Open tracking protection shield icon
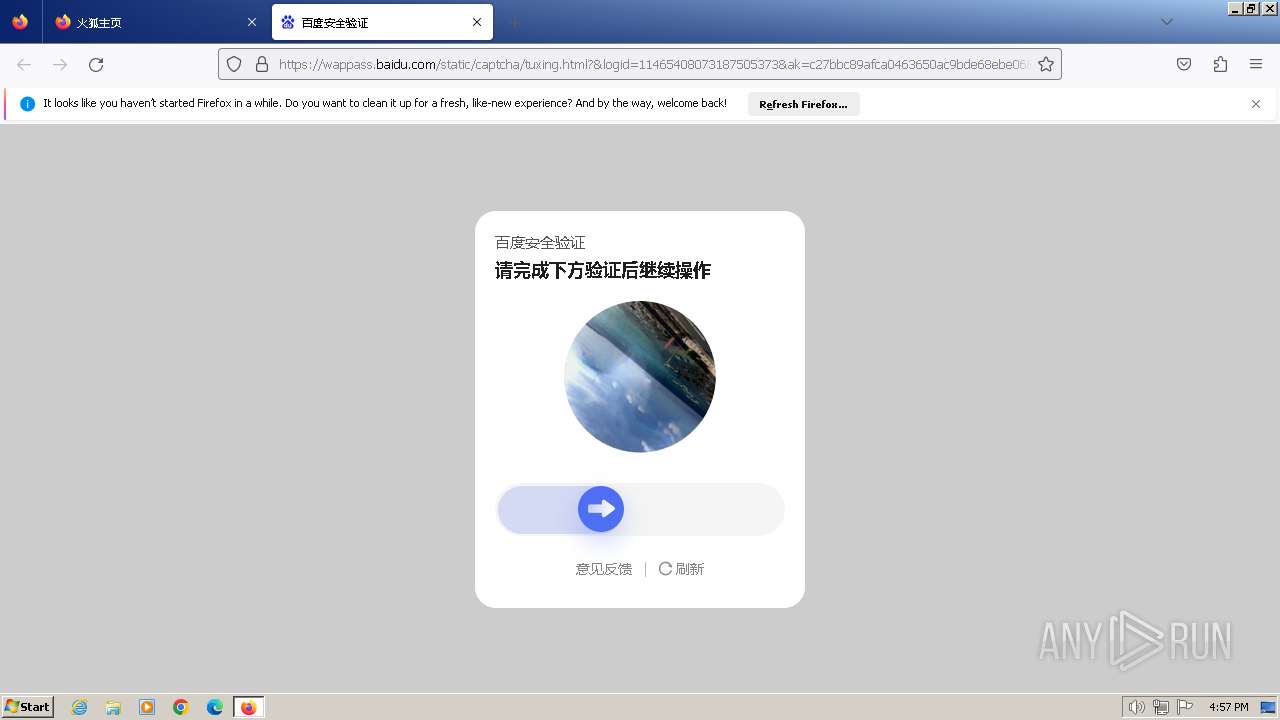The height and width of the screenshot is (720, 1280). click(x=234, y=64)
